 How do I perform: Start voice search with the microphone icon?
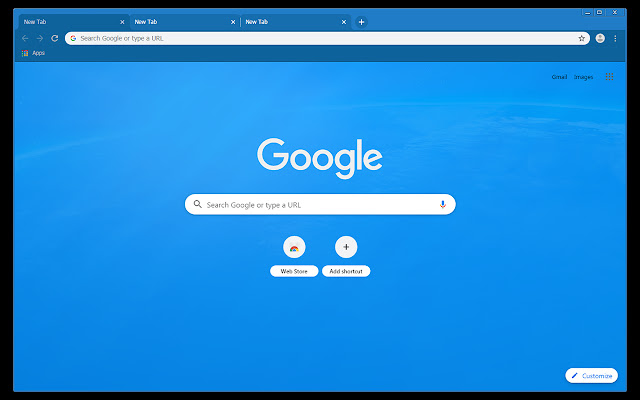(443, 204)
